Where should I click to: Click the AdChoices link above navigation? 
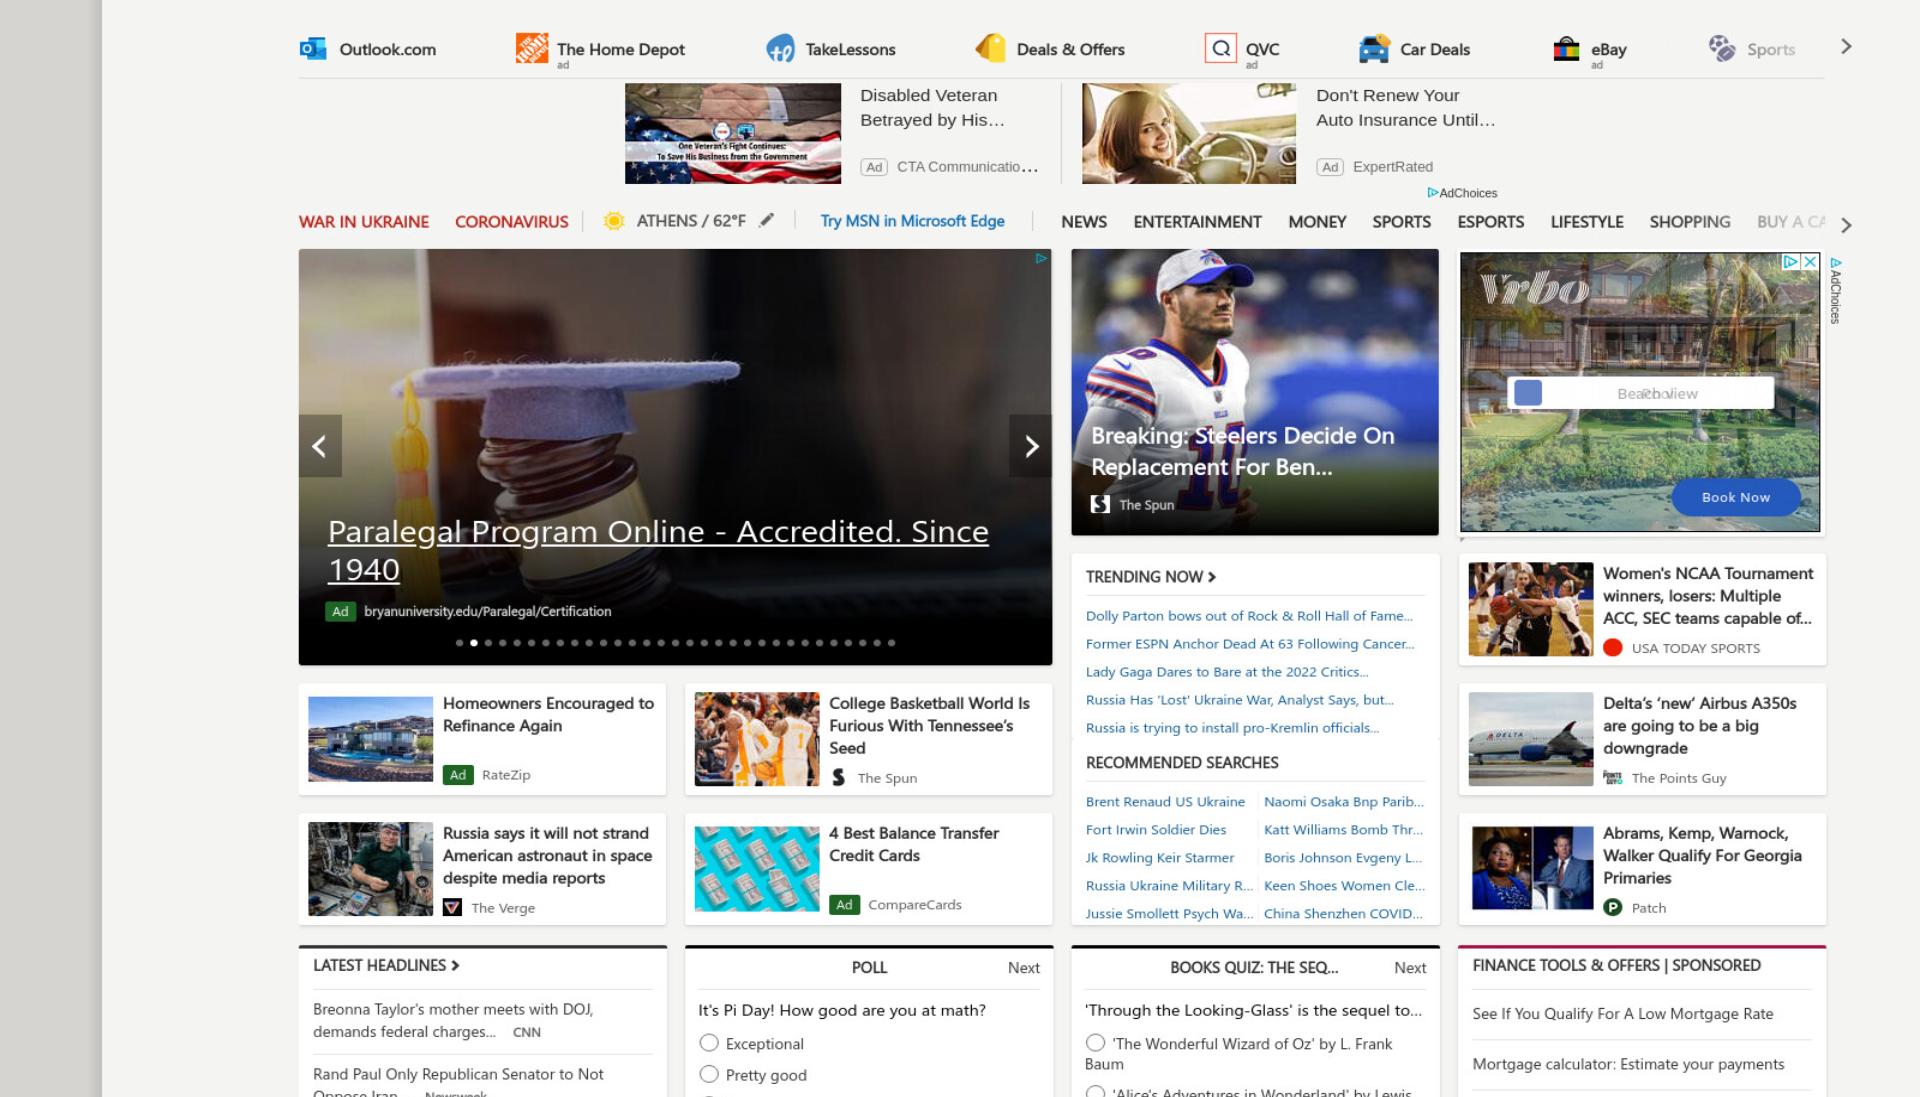[x=1462, y=193]
